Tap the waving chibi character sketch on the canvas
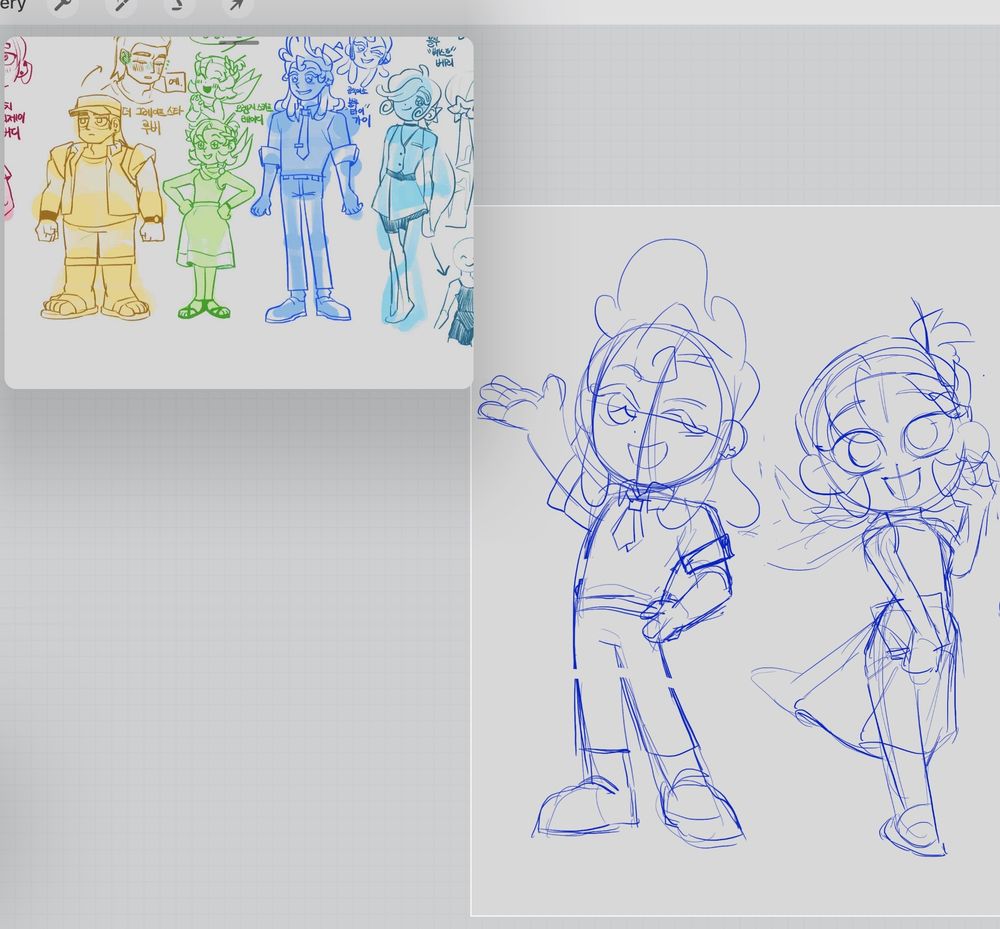The height and width of the screenshot is (929, 1000). click(x=617, y=542)
